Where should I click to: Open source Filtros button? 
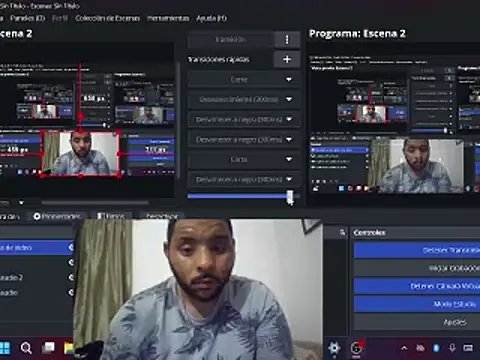point(111,216)
